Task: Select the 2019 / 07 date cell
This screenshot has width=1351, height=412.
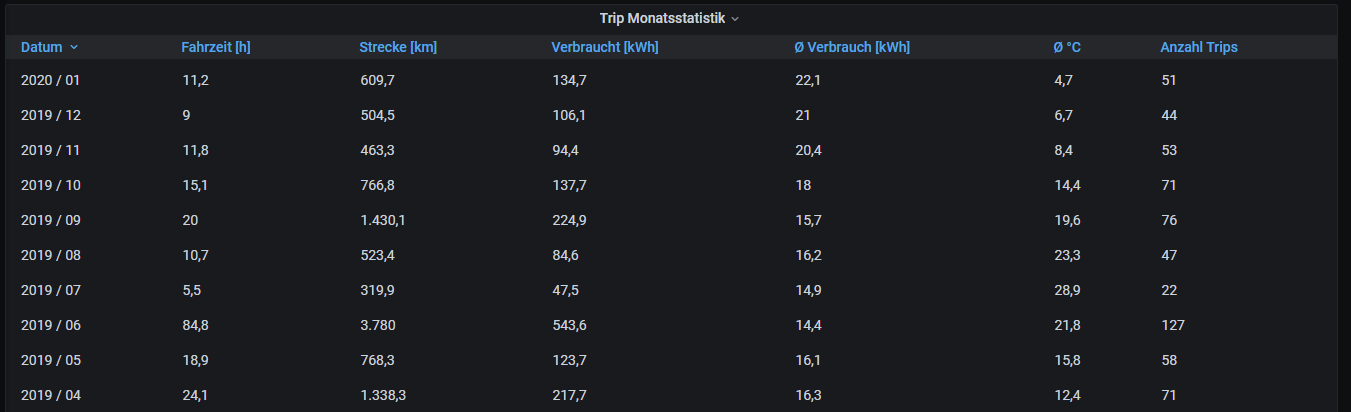Action: pyautogui.click(x=49, y=290)
